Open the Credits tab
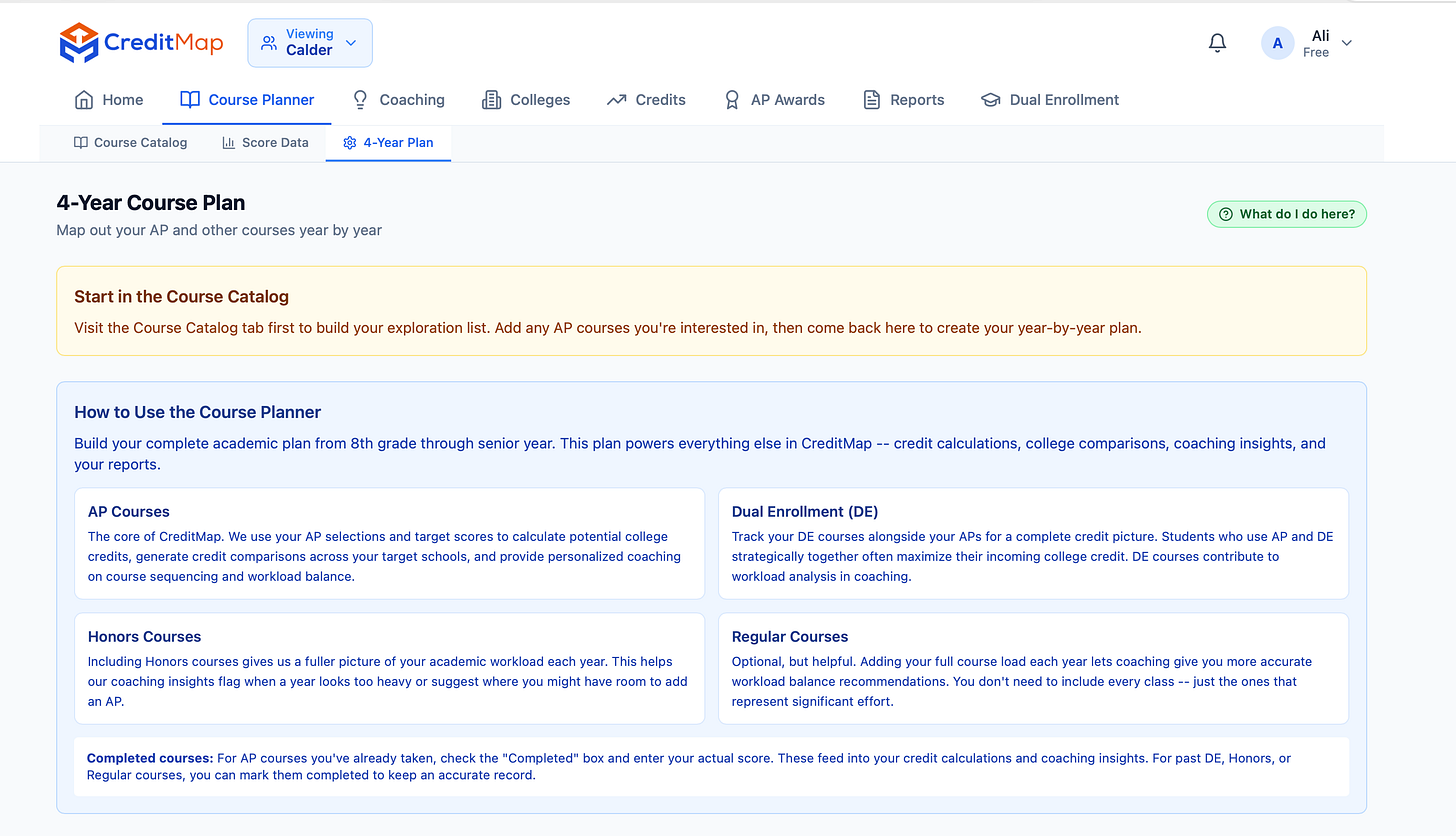This screenshot has width=1456, height=836. 646,100
